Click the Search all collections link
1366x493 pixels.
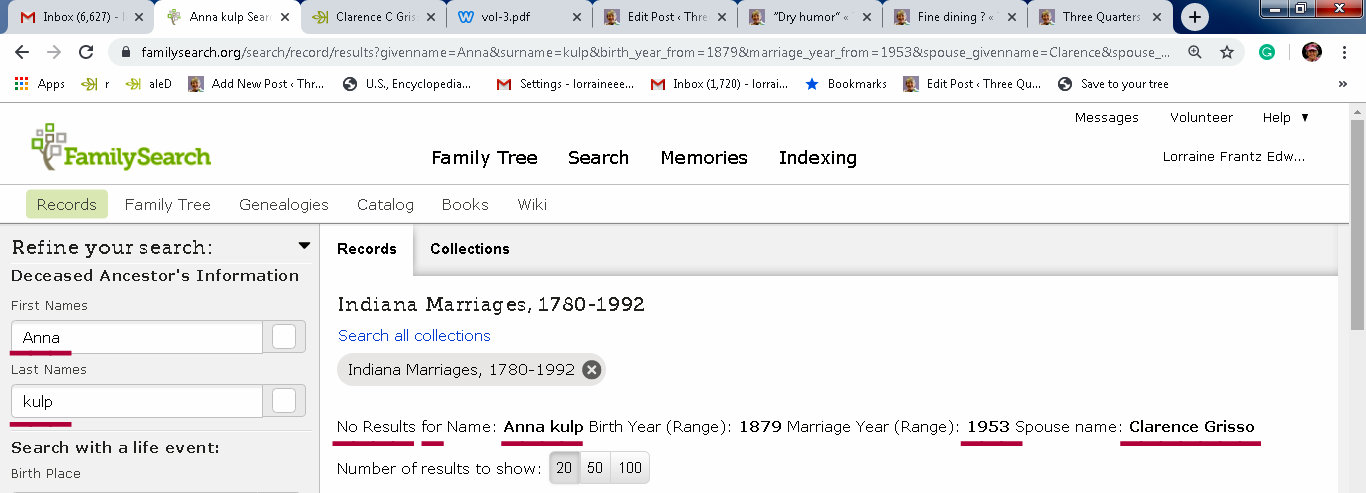pyautogui.click(x=414, y=336)
